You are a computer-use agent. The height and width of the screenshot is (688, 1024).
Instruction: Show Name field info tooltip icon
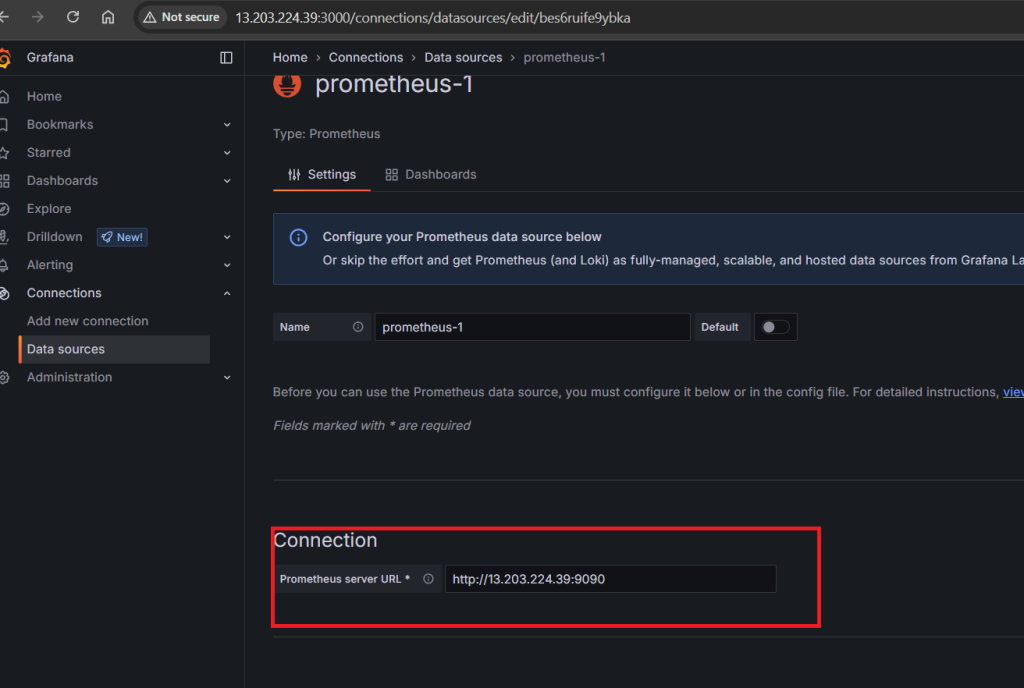pyautogui.click(x=358, y=326)
